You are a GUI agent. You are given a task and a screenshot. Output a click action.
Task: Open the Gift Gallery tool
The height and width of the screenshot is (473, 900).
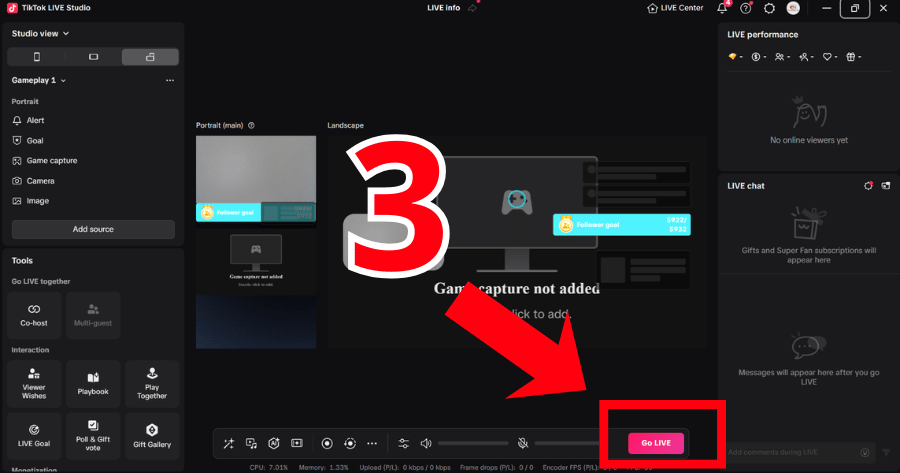(x=152, y=436)
